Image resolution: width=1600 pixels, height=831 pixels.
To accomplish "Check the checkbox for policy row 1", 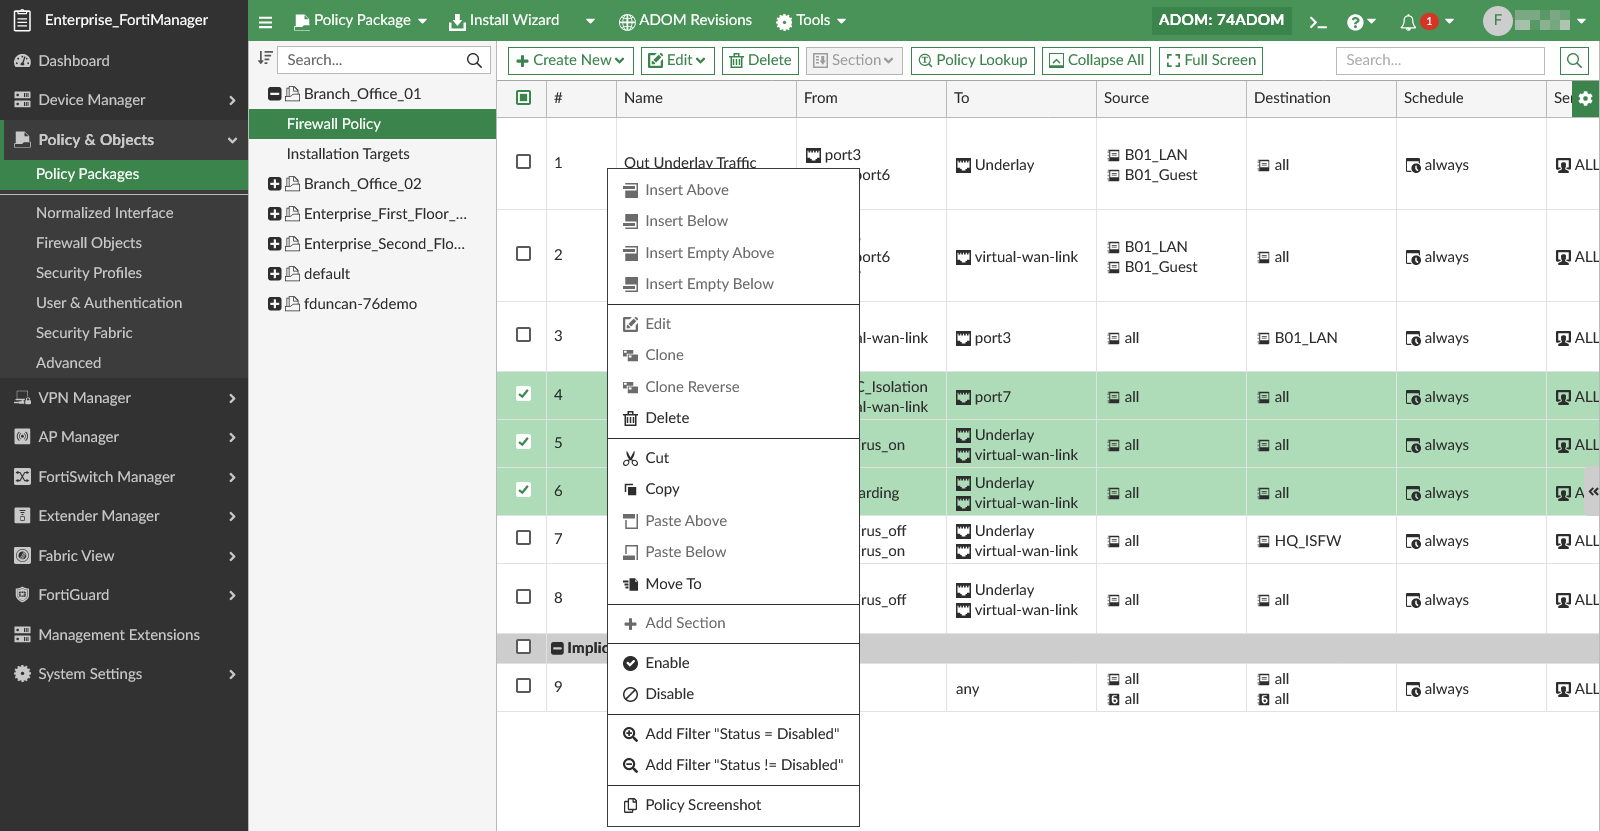I will point(523,162).
